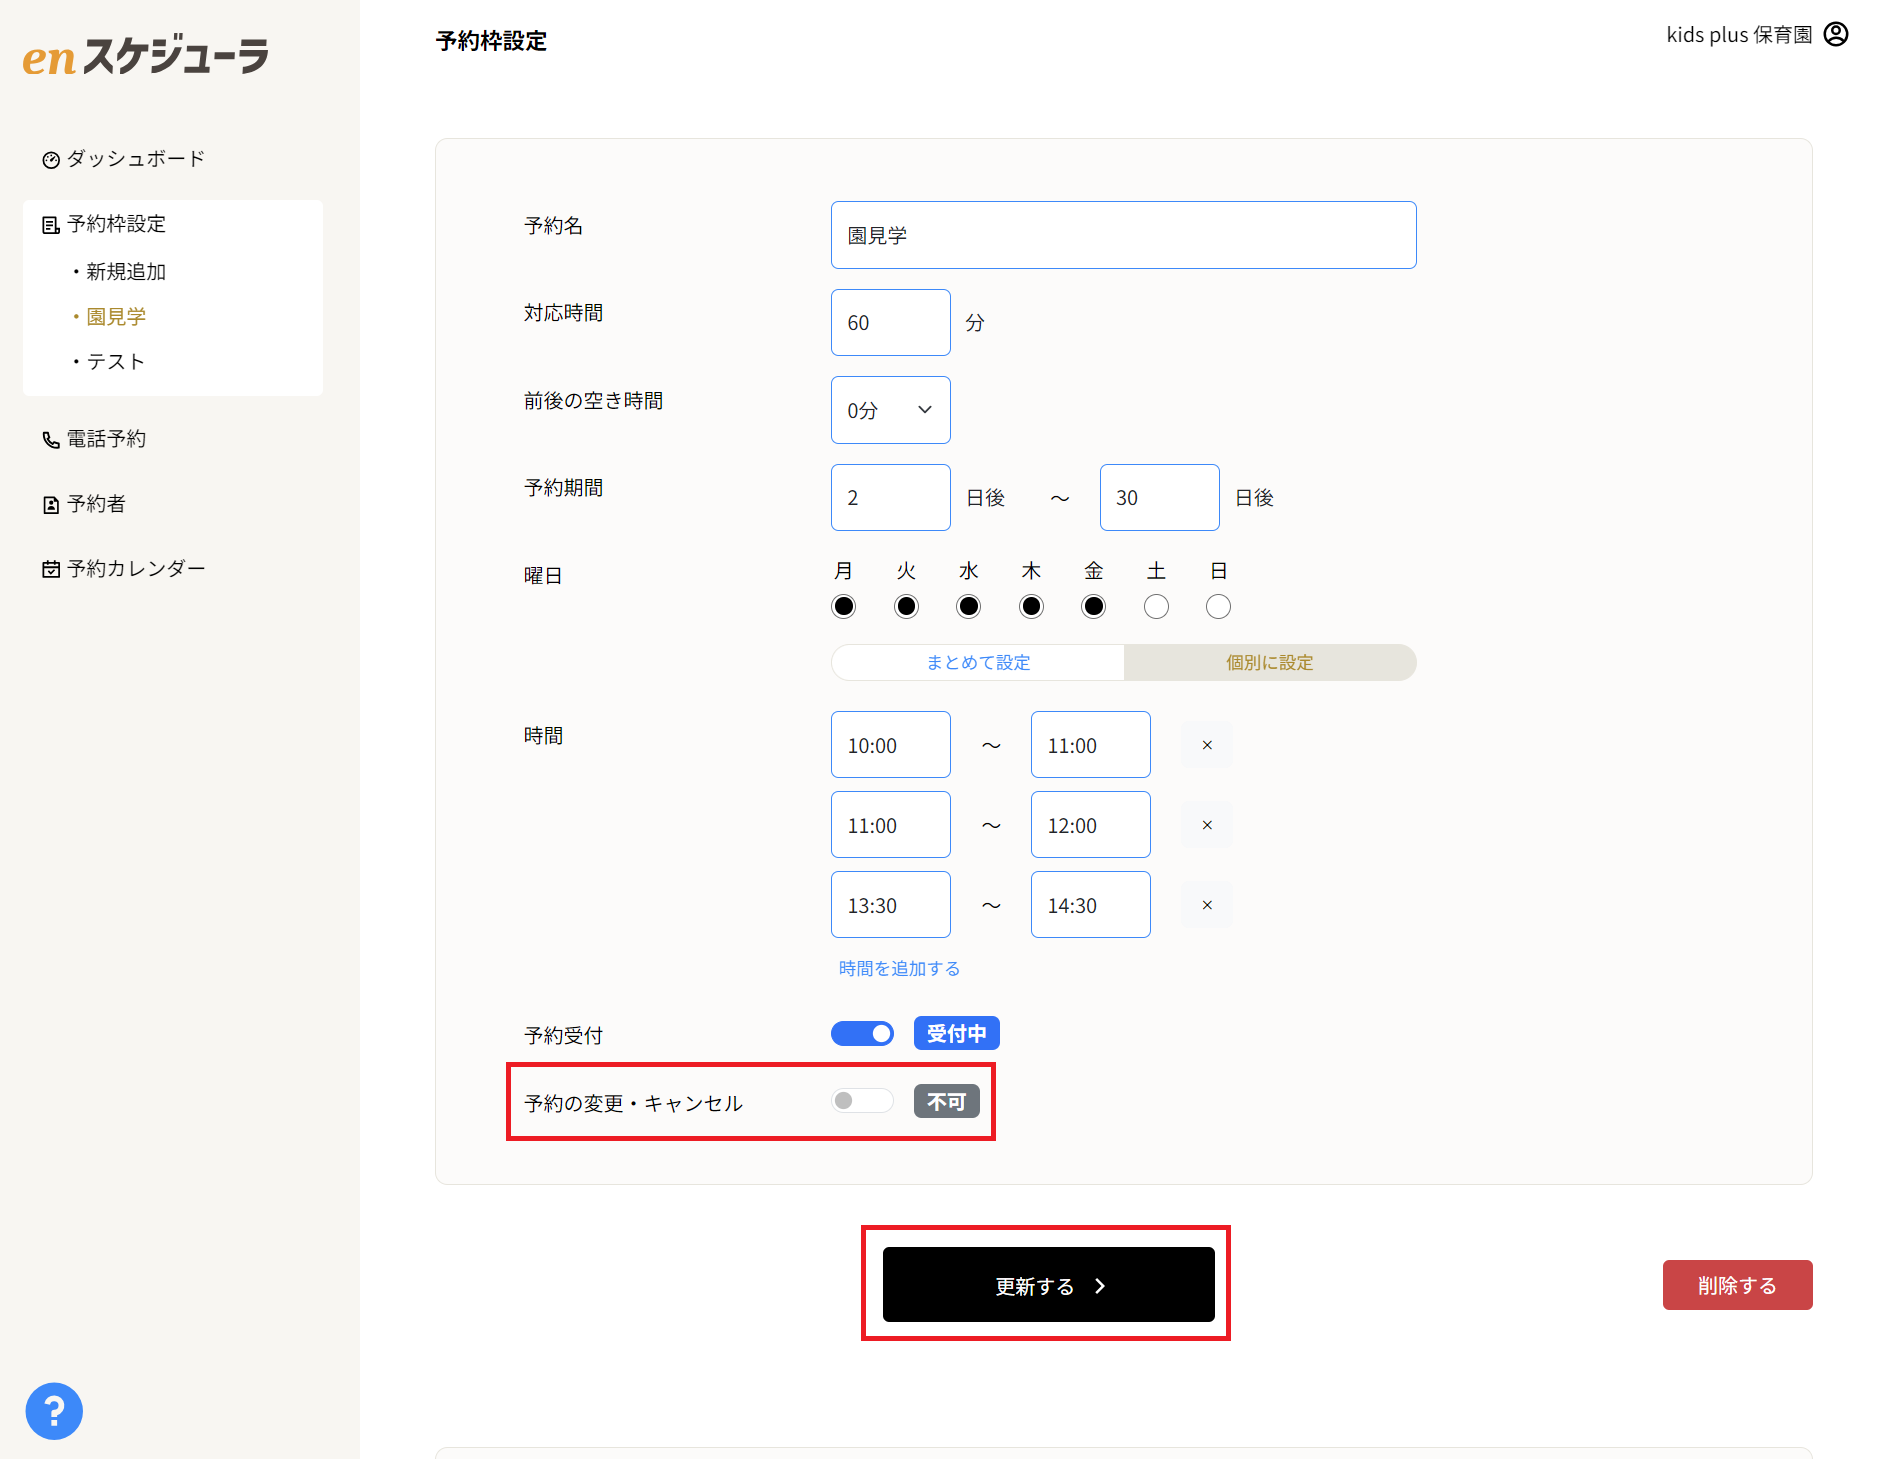Click the 予約名 input field
This screenshot has width=1882, height=1459.
(x=1123, y=235)
